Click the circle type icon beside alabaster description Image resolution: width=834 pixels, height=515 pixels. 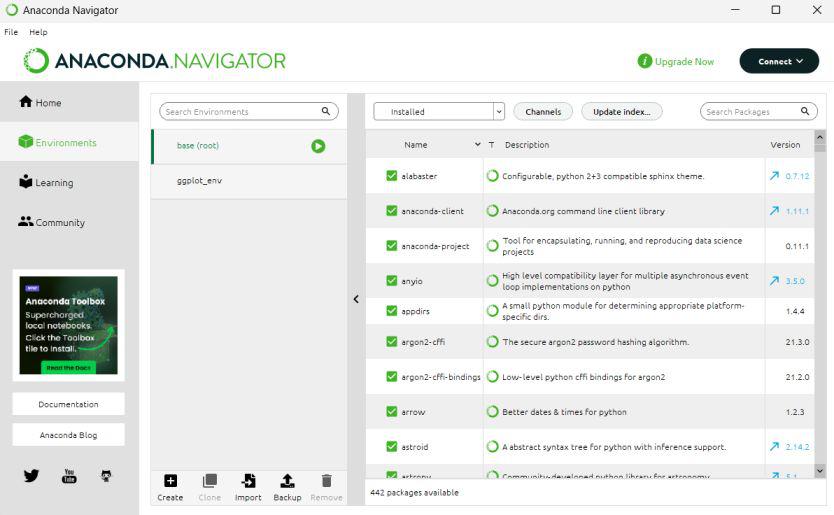click(493, 176)
